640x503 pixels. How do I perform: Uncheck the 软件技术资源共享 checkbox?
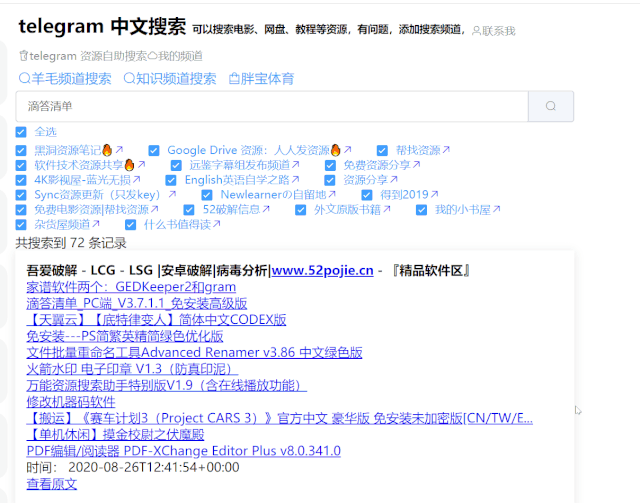pos(21,165)
